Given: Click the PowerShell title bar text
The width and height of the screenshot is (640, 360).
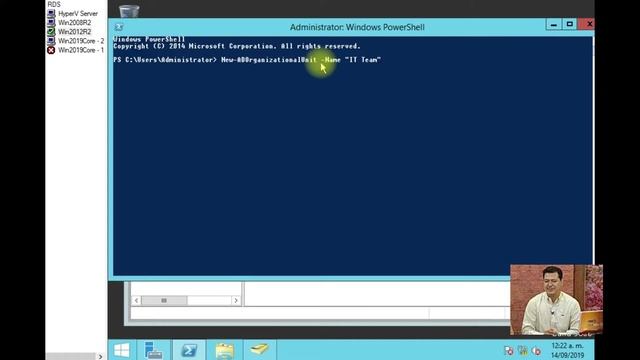Looking at the screenshot, I should (x=357, y=27).
